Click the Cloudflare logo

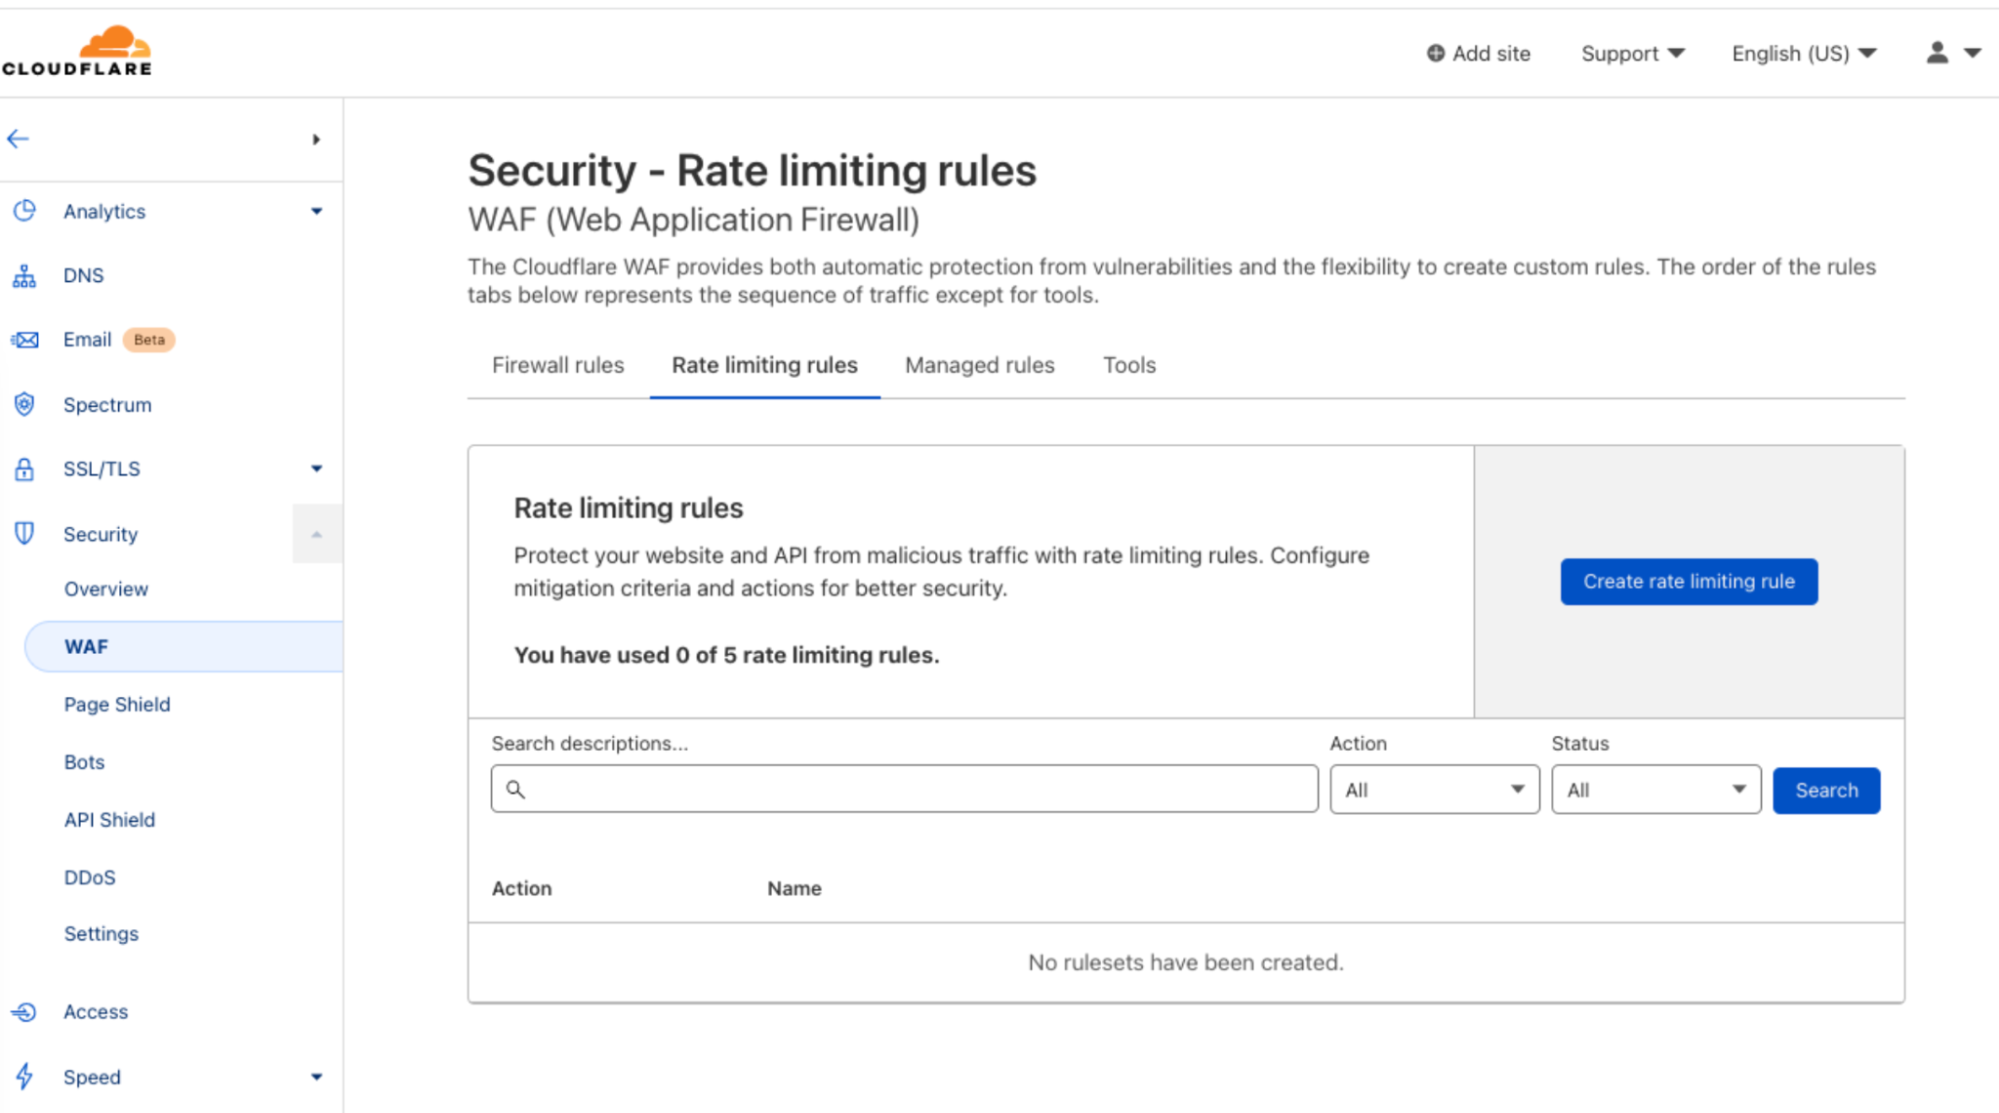(77, 51)
